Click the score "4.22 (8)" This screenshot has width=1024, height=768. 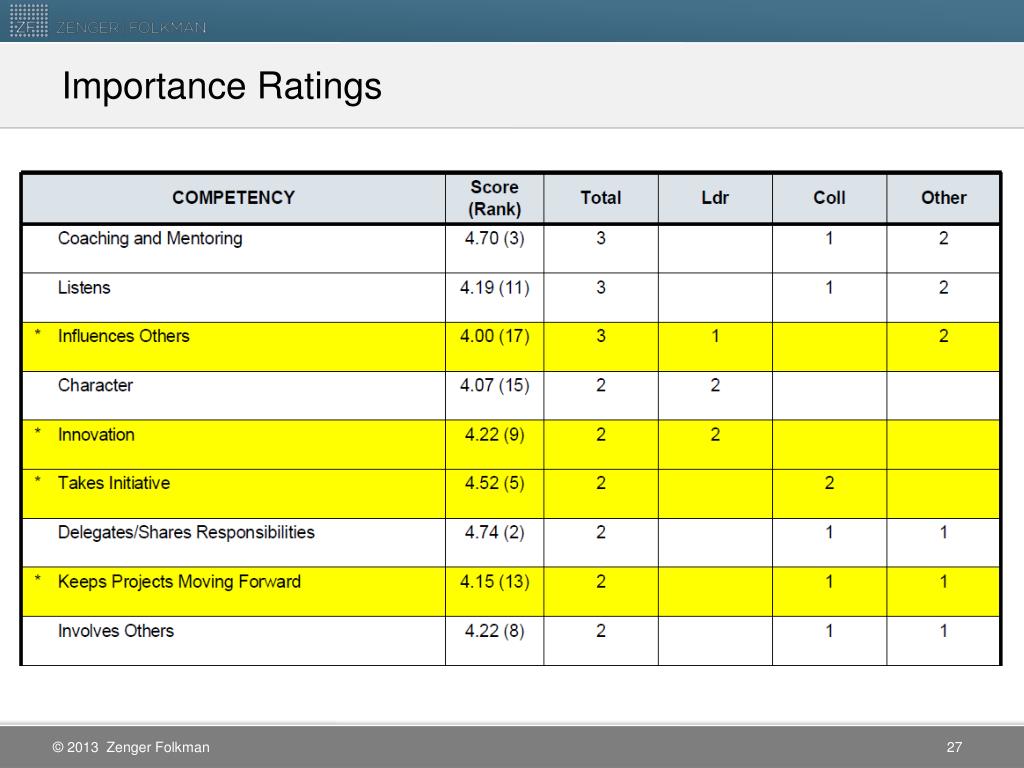(x=494, y=631)
